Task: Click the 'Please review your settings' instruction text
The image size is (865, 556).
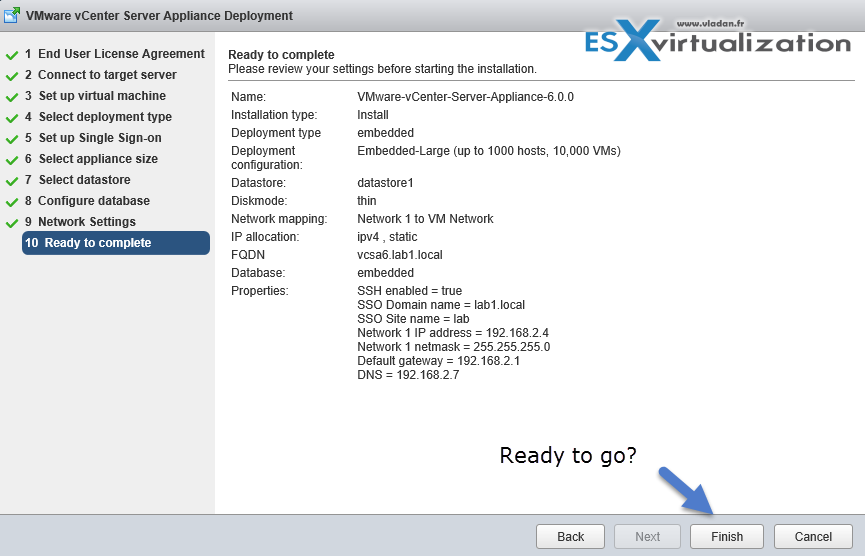Action: [382, 69]
